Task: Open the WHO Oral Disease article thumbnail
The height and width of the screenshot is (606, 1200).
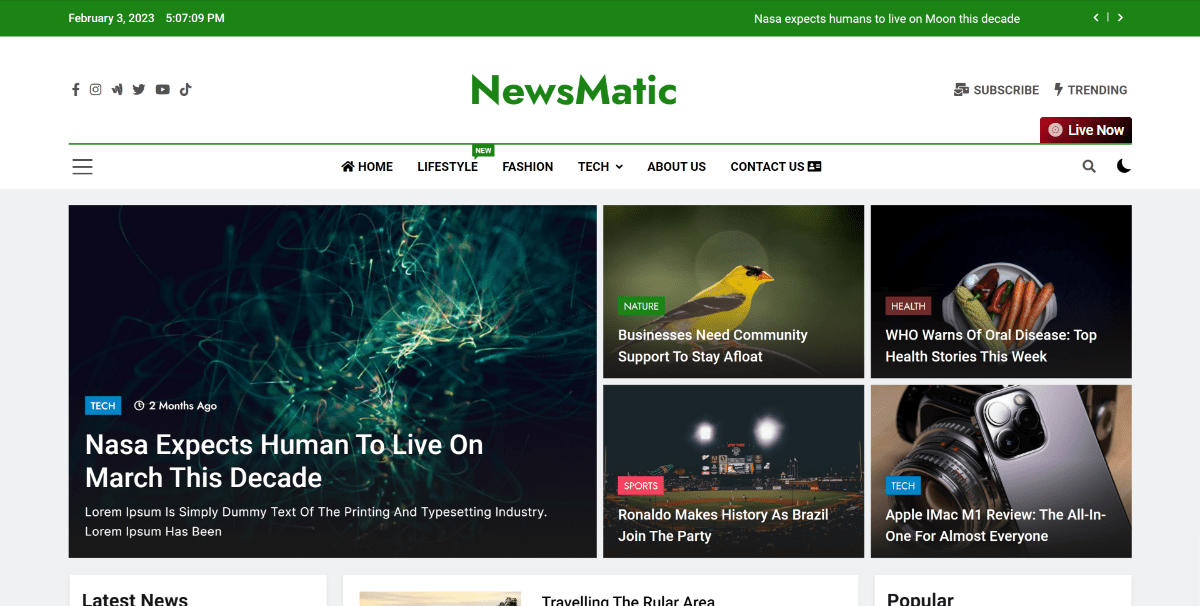Action: click(x=1000, y=290)
